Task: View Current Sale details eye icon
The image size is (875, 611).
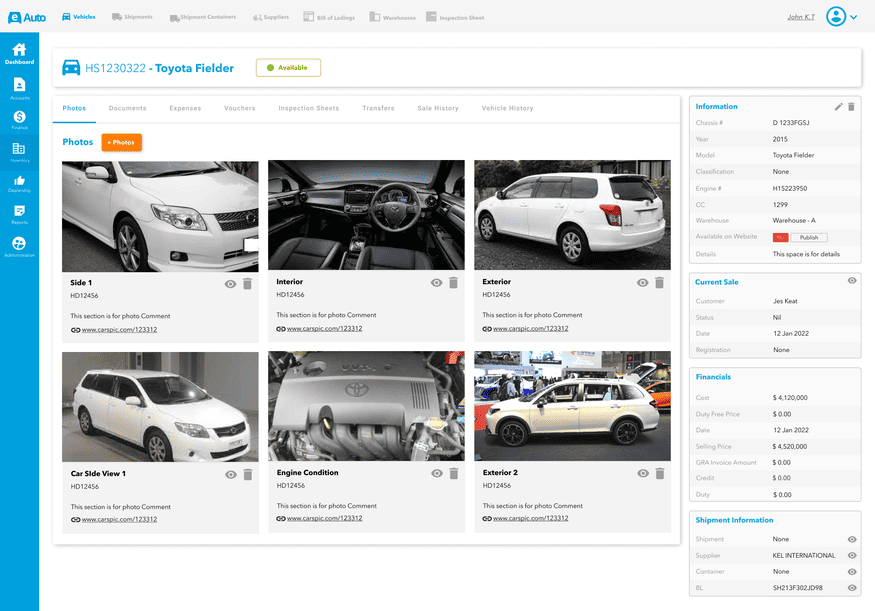Action: (x=852, y=281)
